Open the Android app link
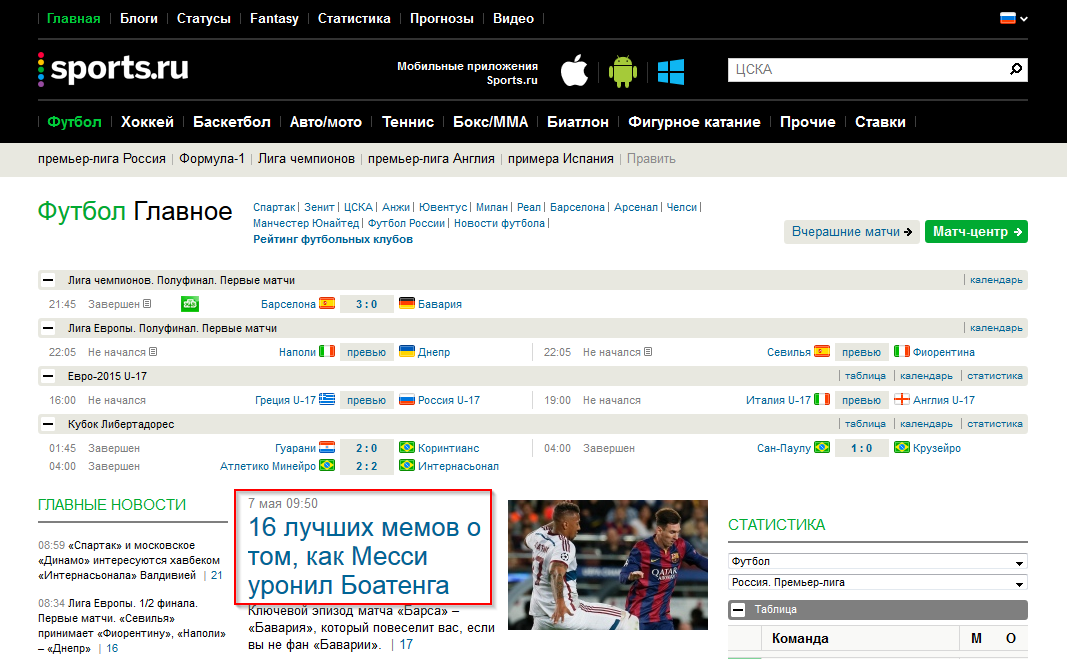This screenshot has width=1067, height=659. (x=623, y=71)
